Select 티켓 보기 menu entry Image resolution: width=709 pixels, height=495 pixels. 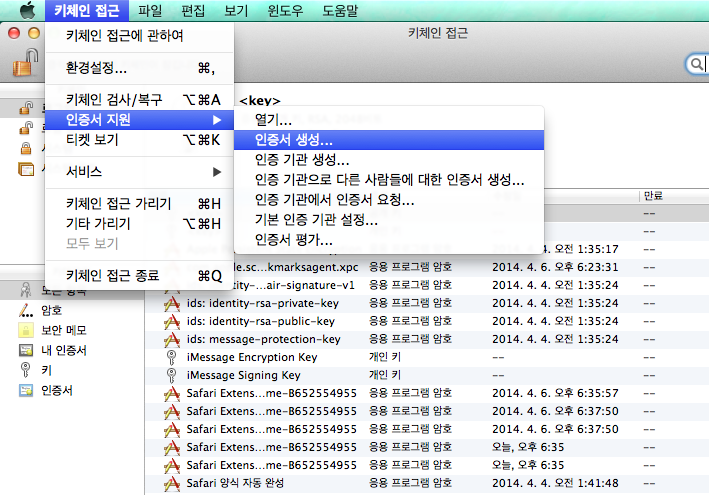pos(139,140)
